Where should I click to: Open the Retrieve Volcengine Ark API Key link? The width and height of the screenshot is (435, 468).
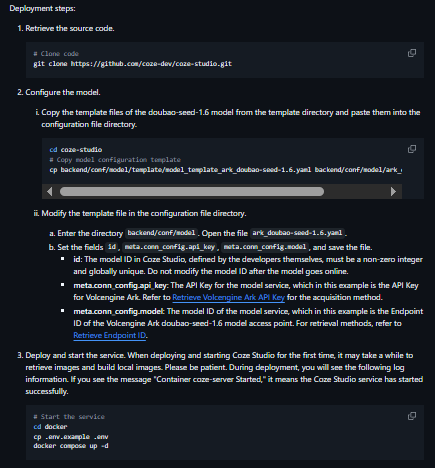(x=228, y=297)
